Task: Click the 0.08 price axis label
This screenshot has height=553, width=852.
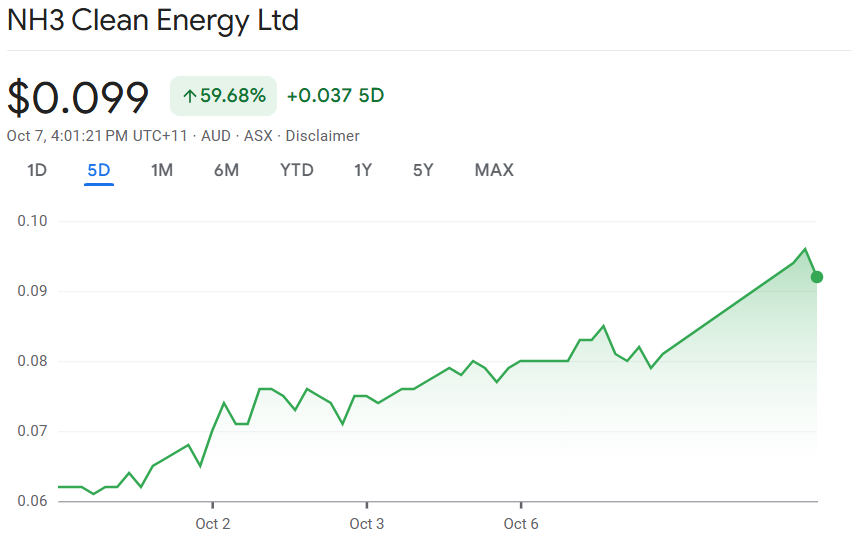Action: tap(33, 361)
